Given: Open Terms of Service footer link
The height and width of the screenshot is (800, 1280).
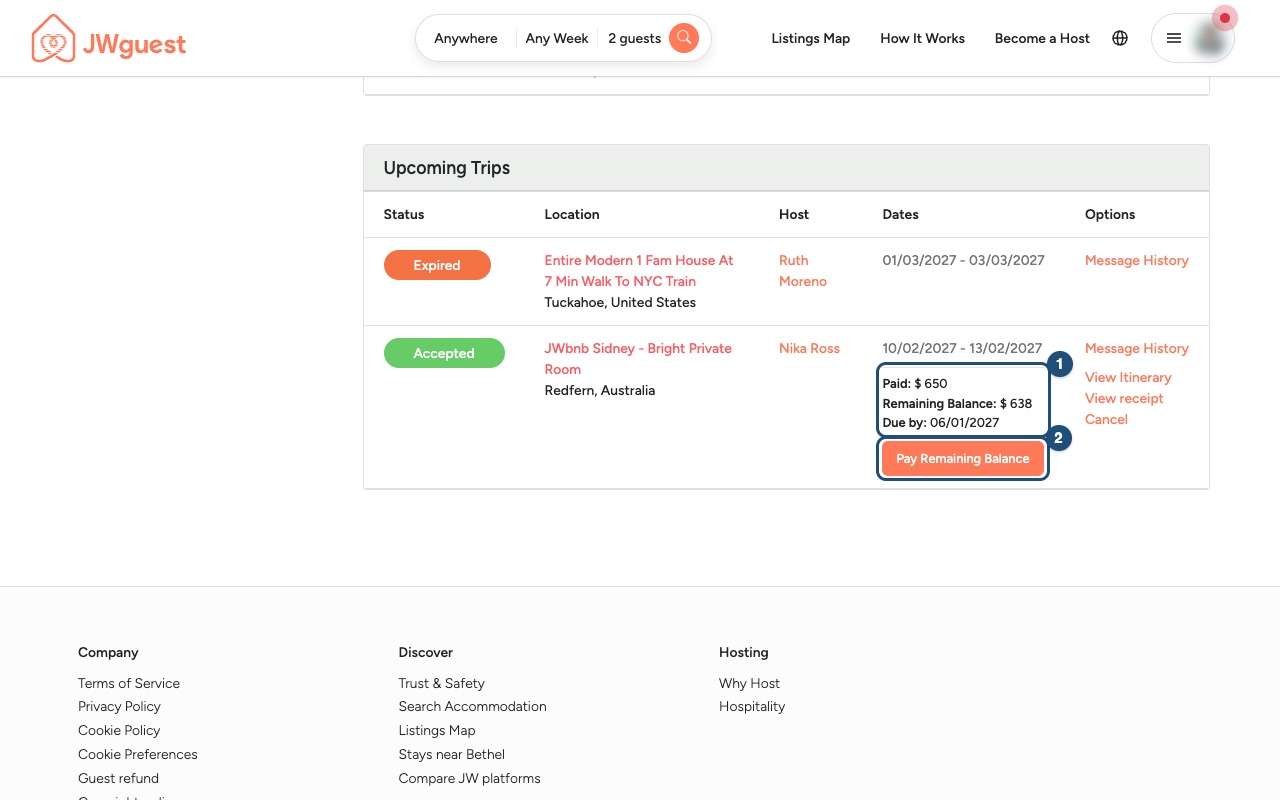Looking at the screenshot, I should point(129,683).
